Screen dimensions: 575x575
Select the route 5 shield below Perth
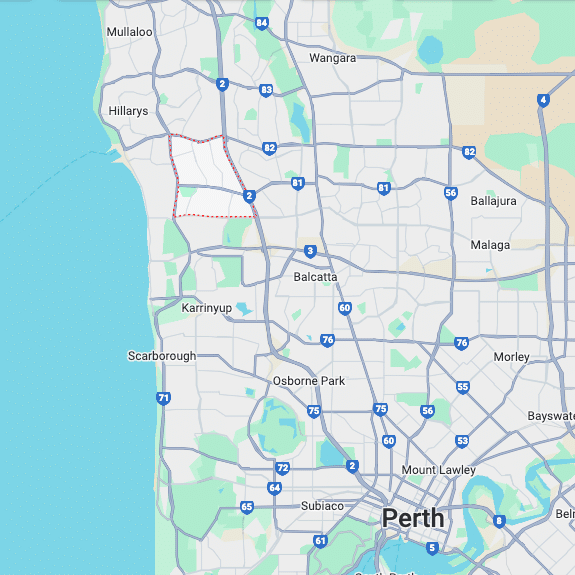[432, 548]
